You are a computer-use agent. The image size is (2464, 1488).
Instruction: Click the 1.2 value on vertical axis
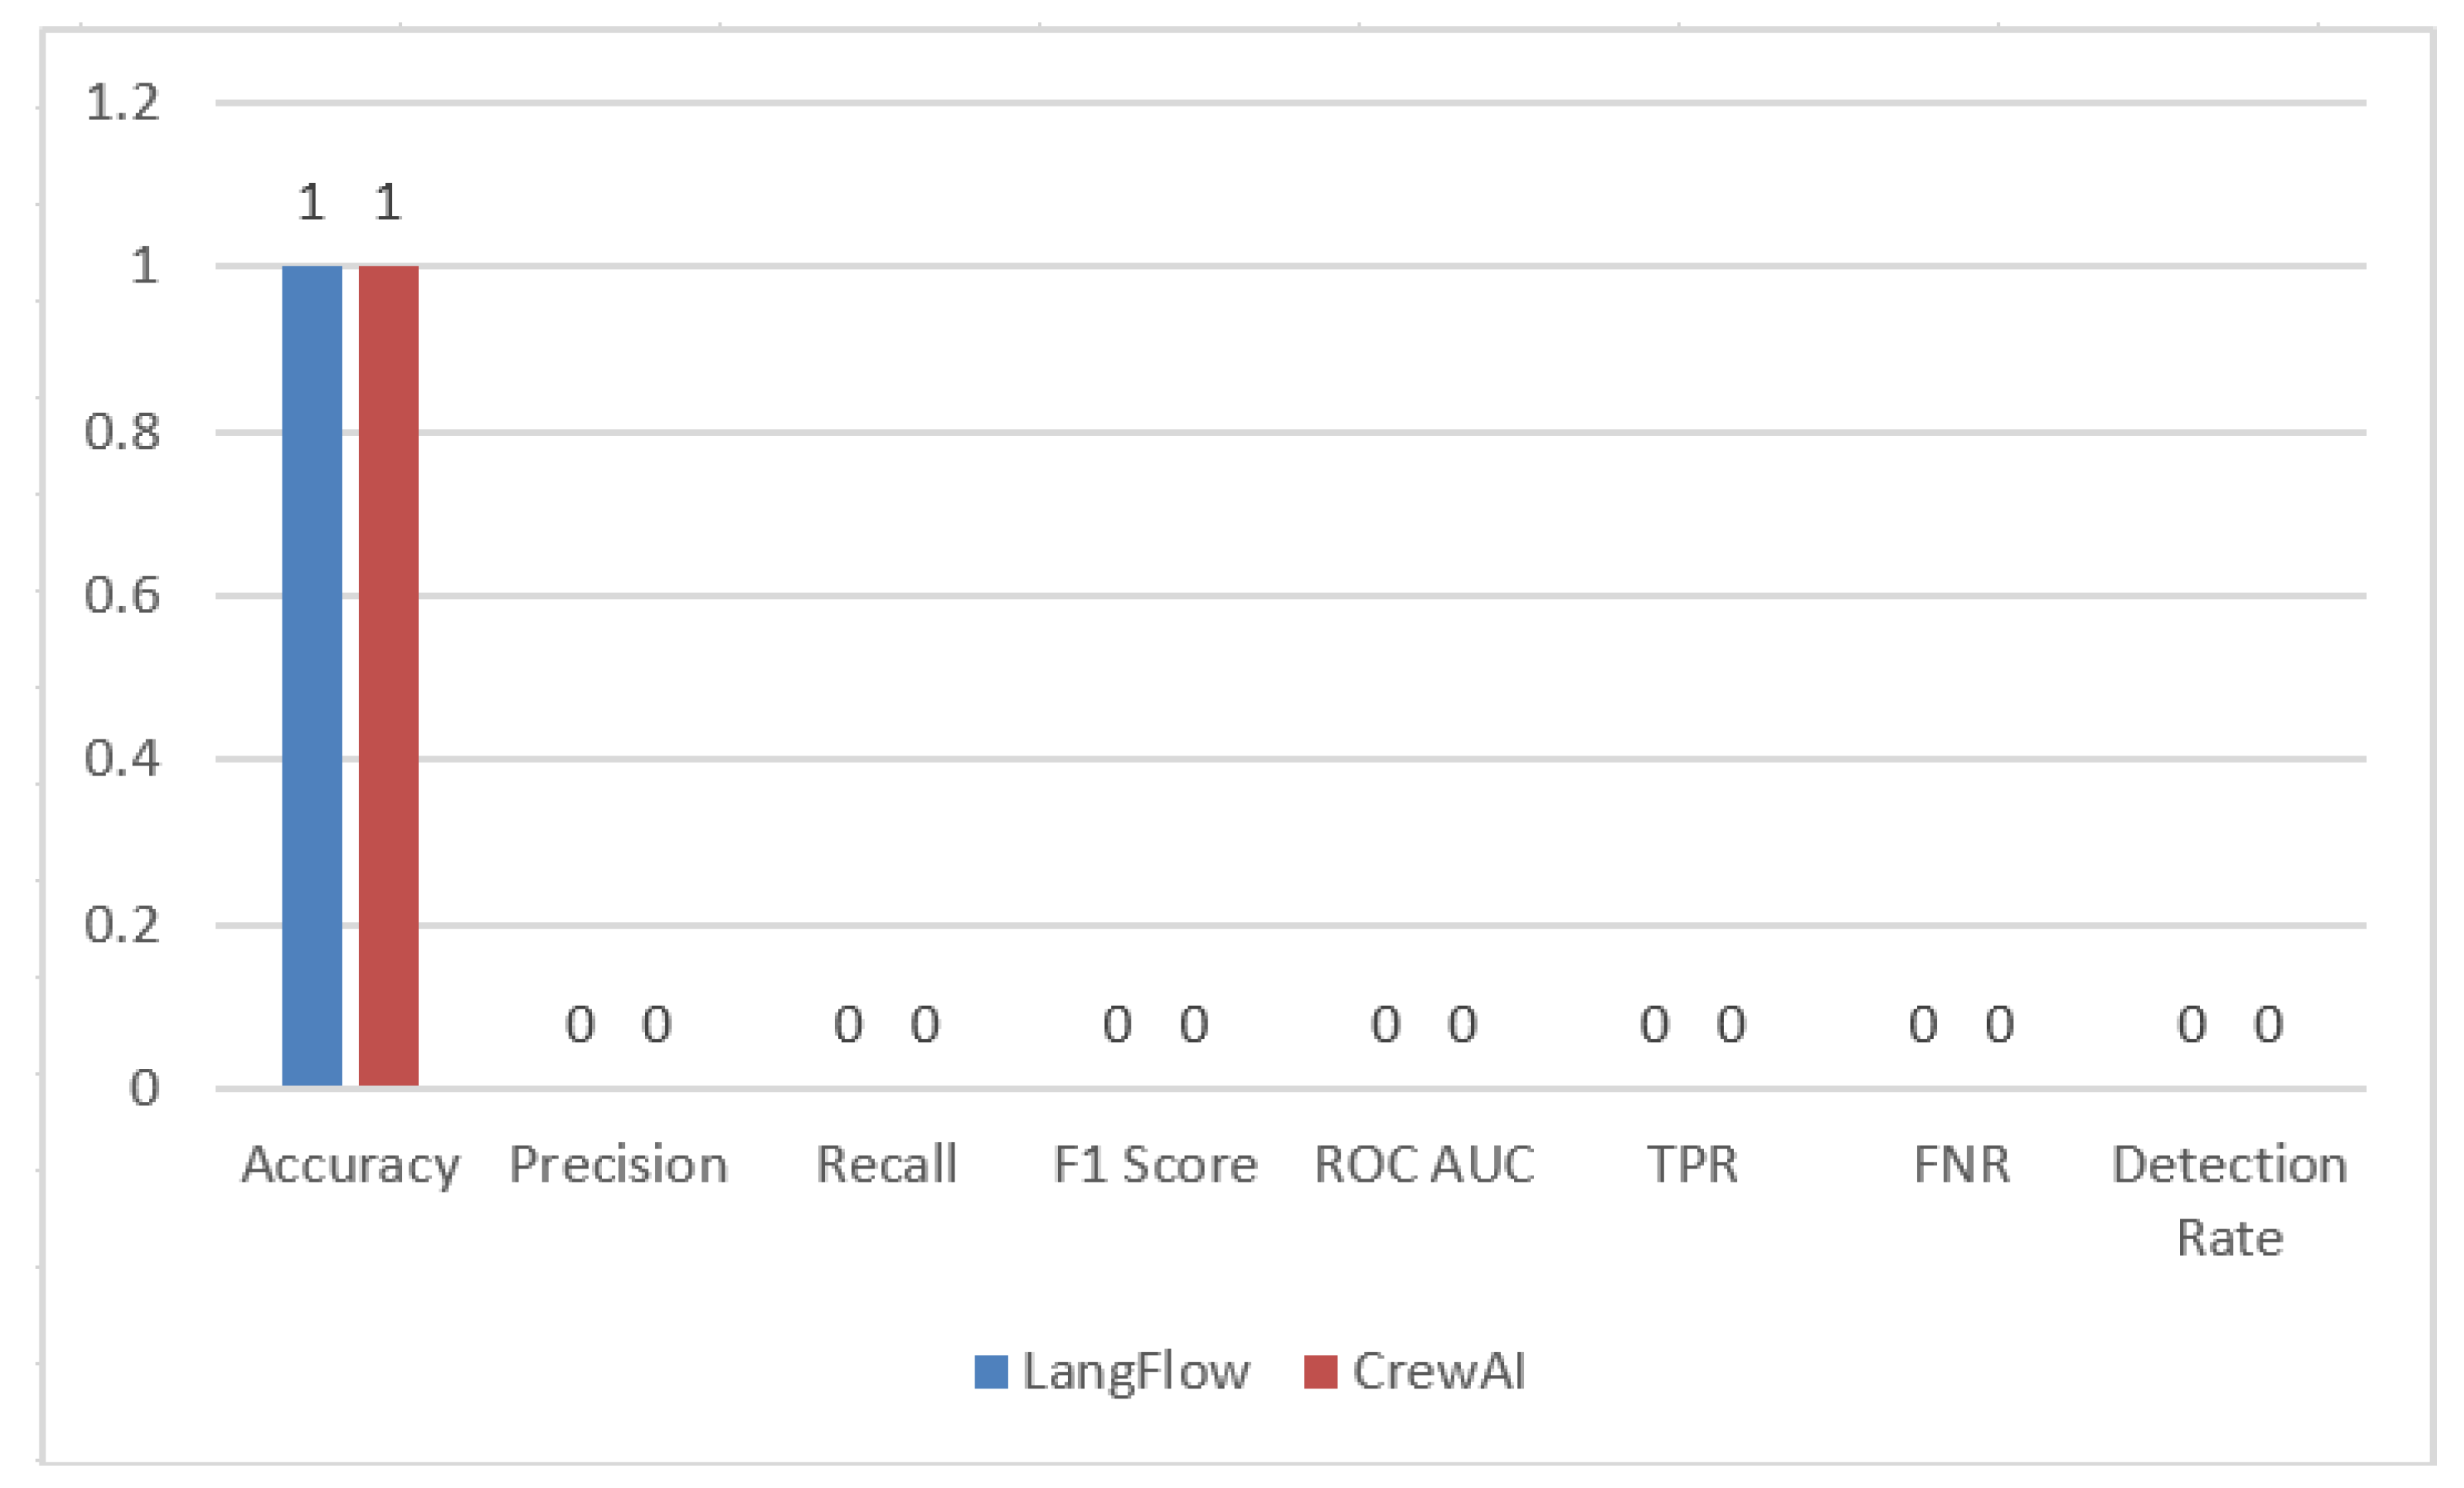point(122,103)
